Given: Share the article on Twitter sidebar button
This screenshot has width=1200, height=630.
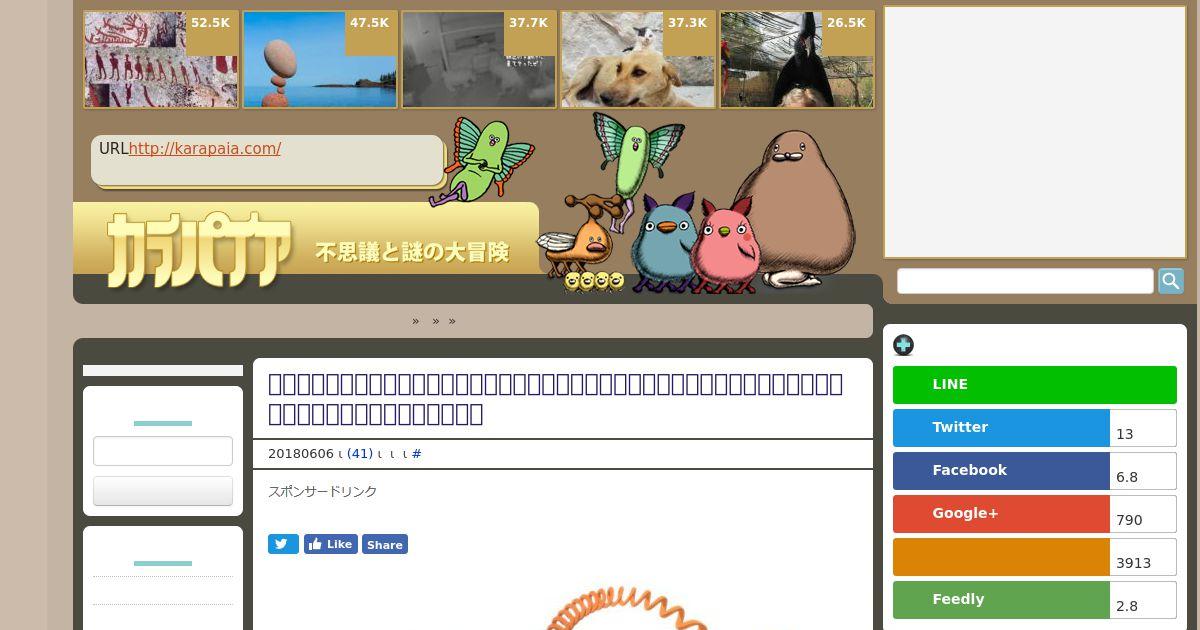Looking at the screenshot, I should (1001, 428).
